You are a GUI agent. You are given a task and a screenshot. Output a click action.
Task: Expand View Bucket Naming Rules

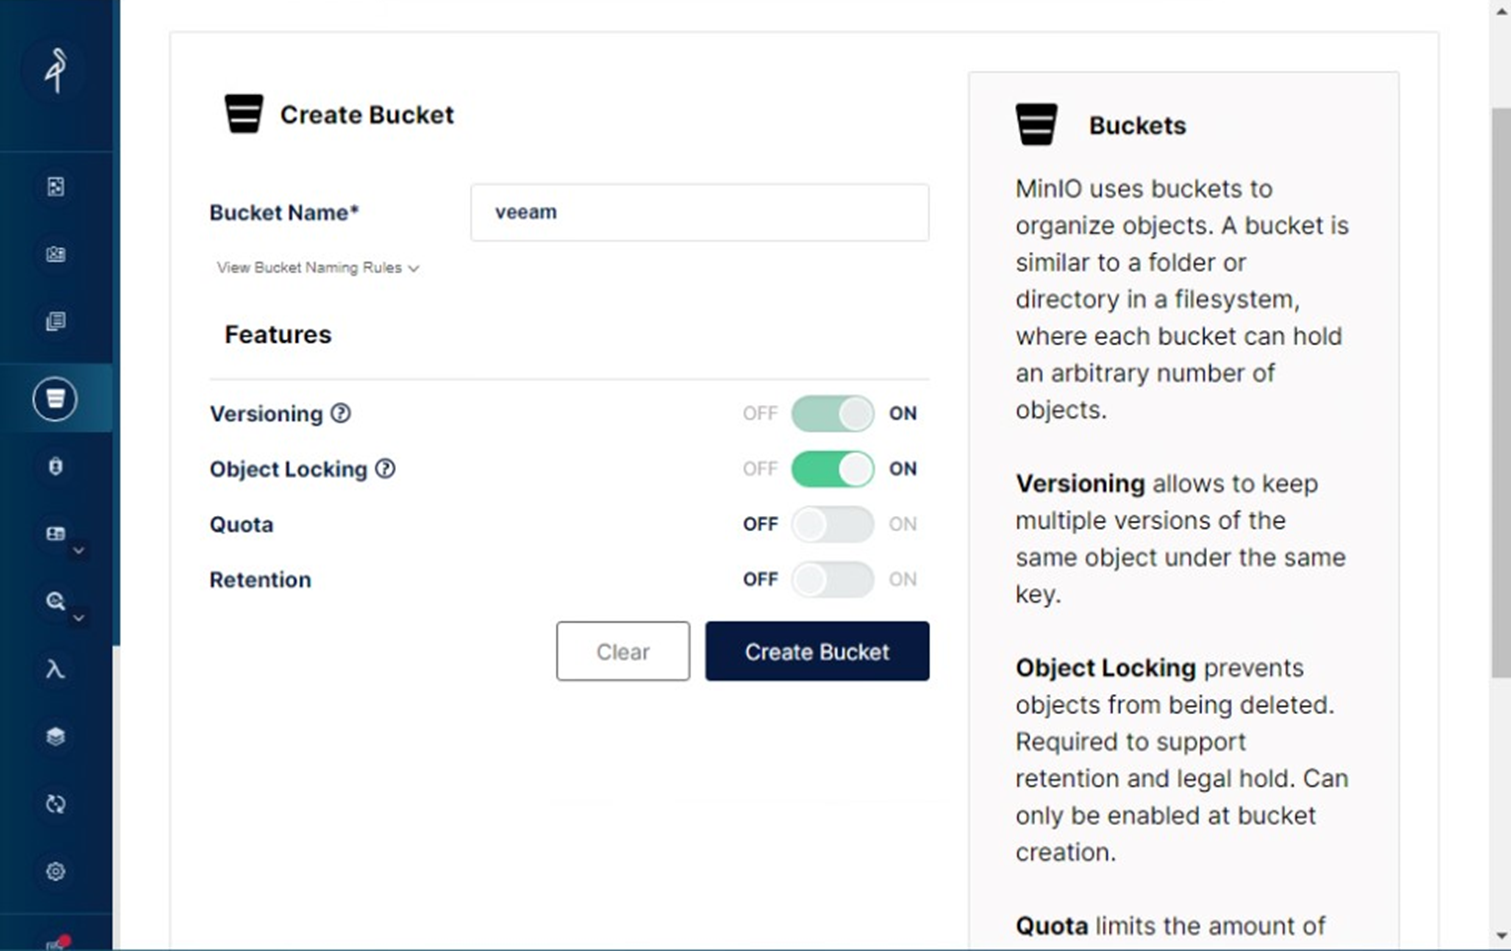(318, 268)
